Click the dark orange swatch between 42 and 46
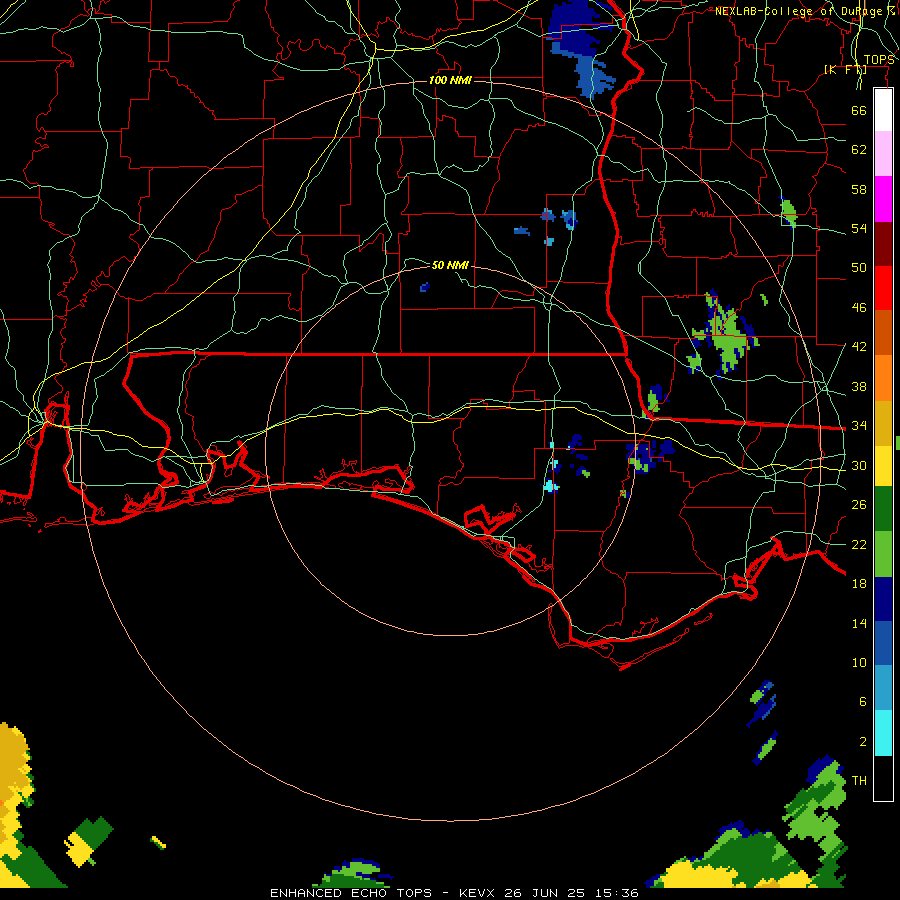 tap(883, 332)
